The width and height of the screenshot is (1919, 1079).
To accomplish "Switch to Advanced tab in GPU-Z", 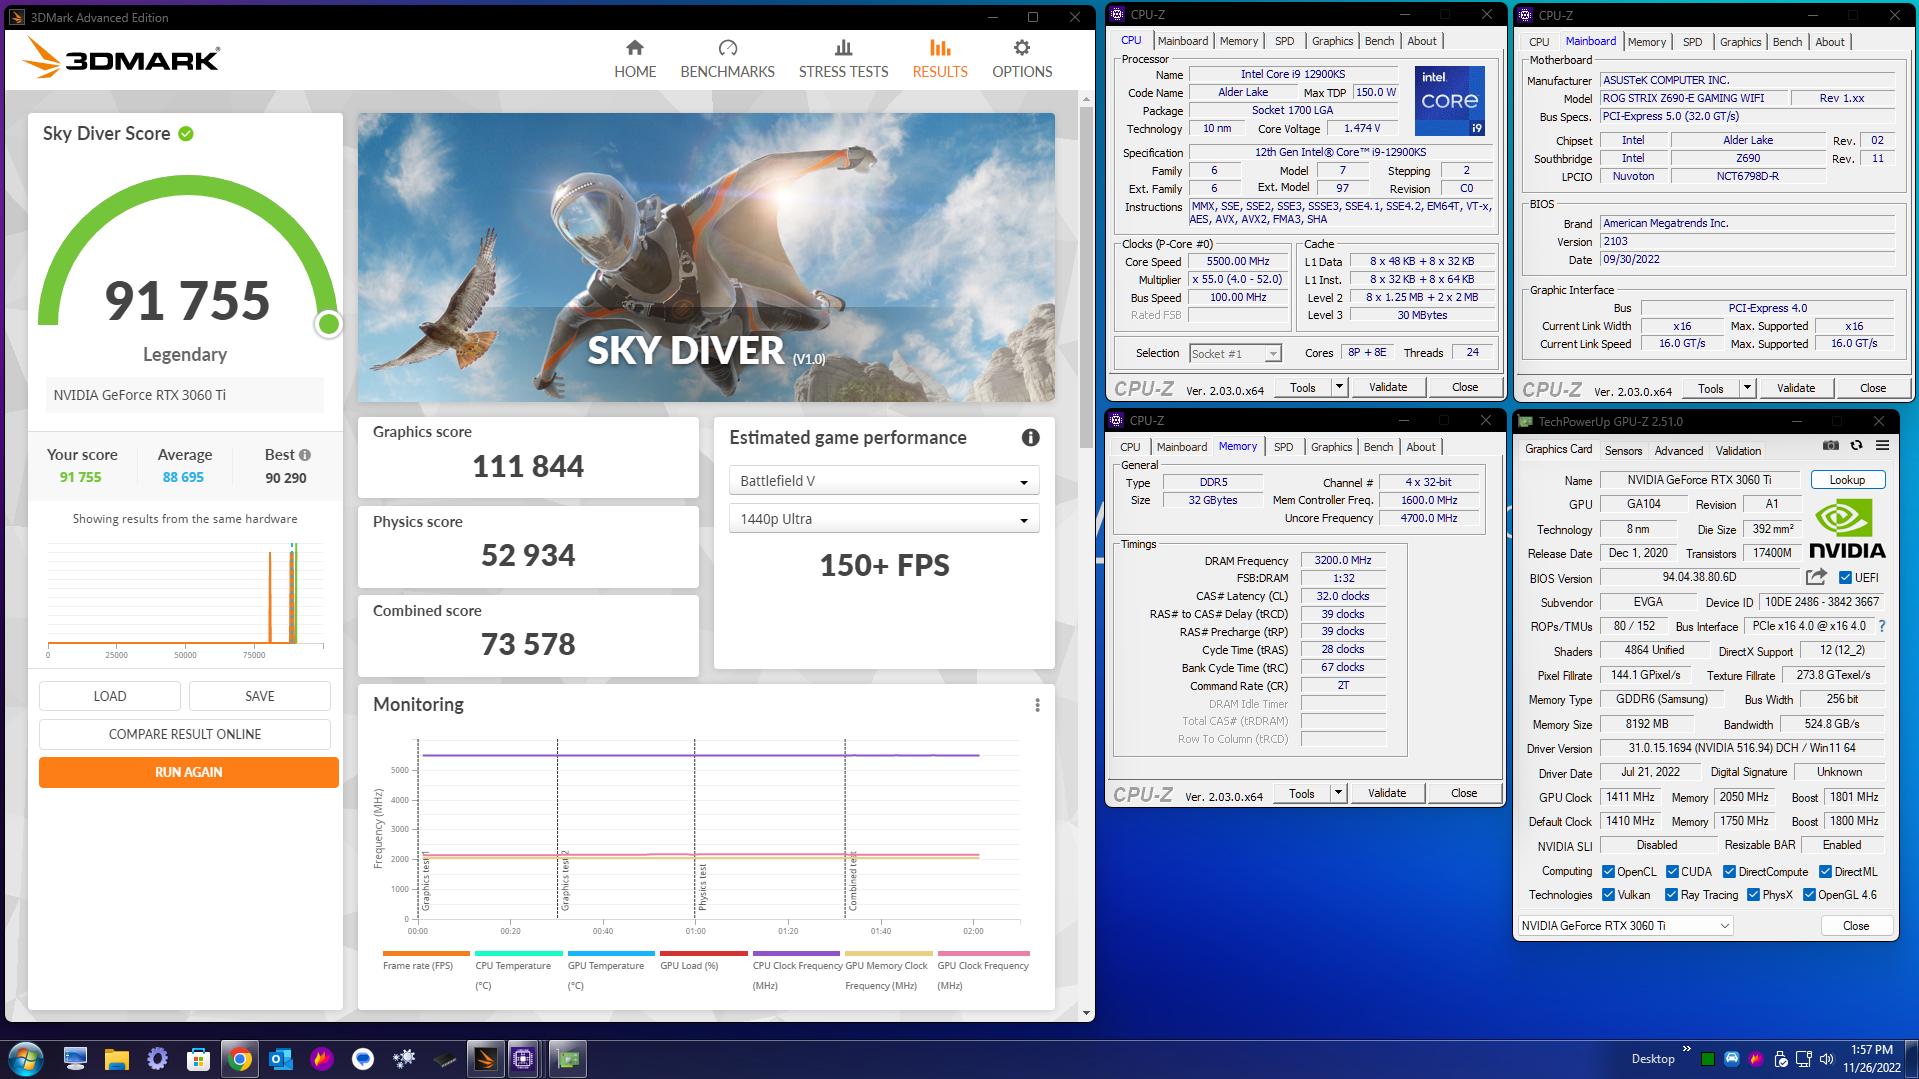I will pyautogui.click(x=1679, y=451).
